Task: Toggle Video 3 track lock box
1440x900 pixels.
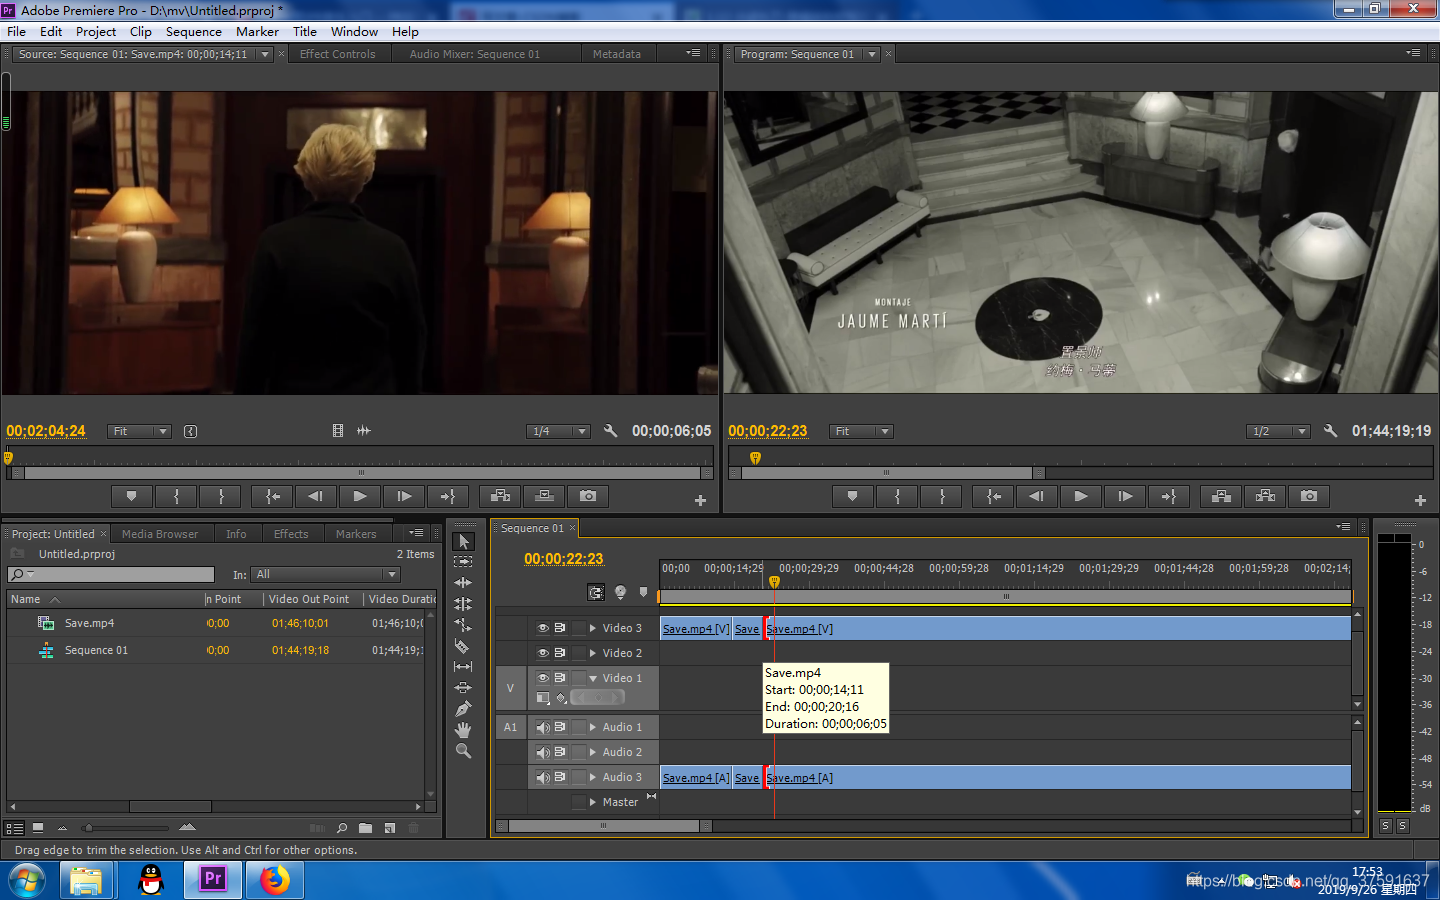Action: click(579, 628)
